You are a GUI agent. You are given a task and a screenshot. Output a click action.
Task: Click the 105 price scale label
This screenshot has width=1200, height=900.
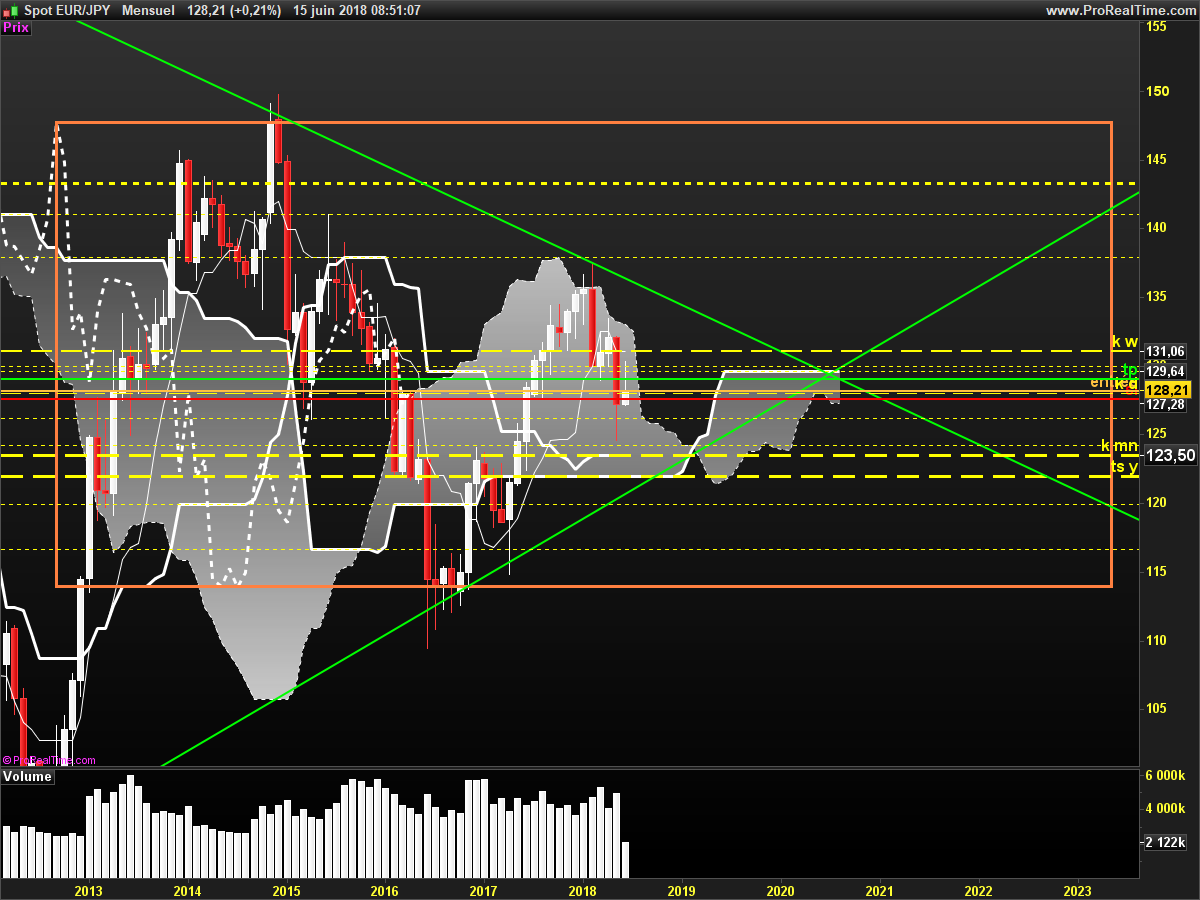pos(1156,708)
